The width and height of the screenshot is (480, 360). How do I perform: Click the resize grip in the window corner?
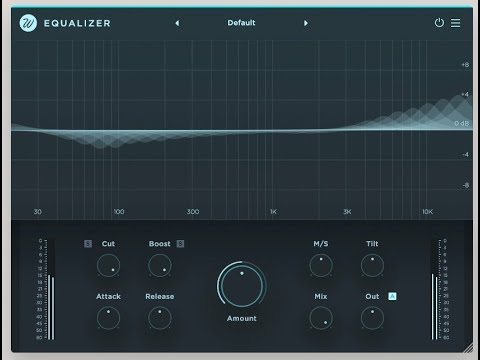click(468, 348)
